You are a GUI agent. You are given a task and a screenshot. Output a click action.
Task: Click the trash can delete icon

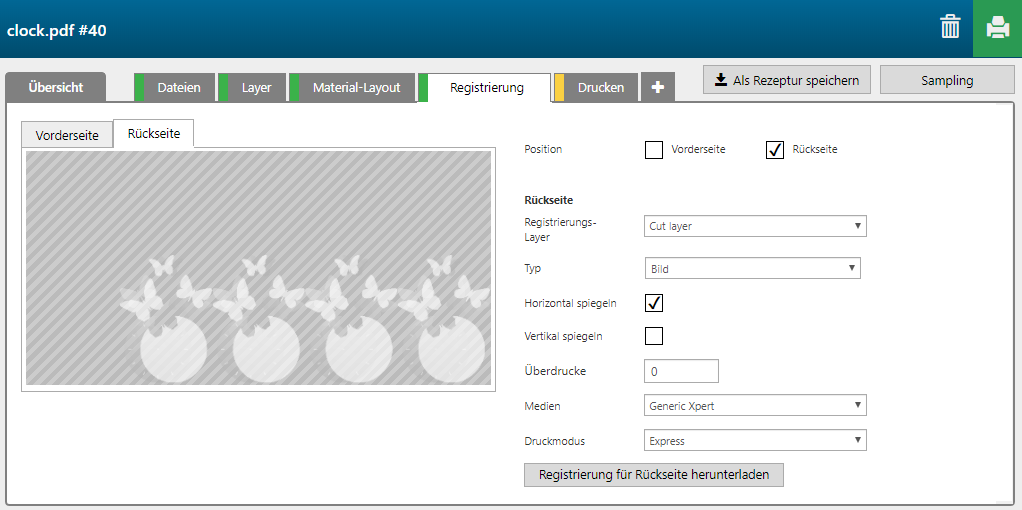950,28
